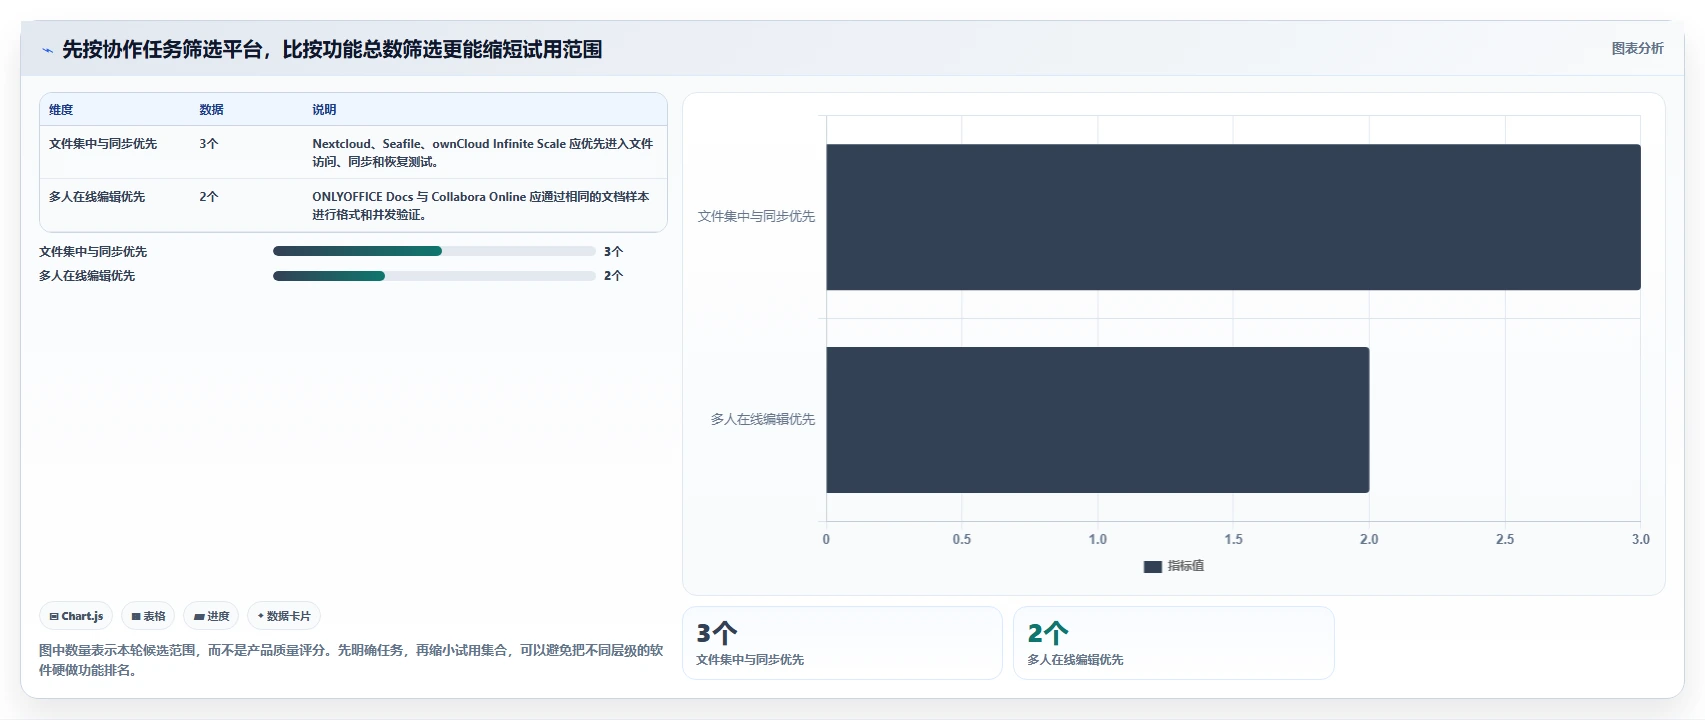This screenshot has width=1705, height=720.
Task: Click the 3.0 tick on x-axis
Action: (x=1641, y=539)
